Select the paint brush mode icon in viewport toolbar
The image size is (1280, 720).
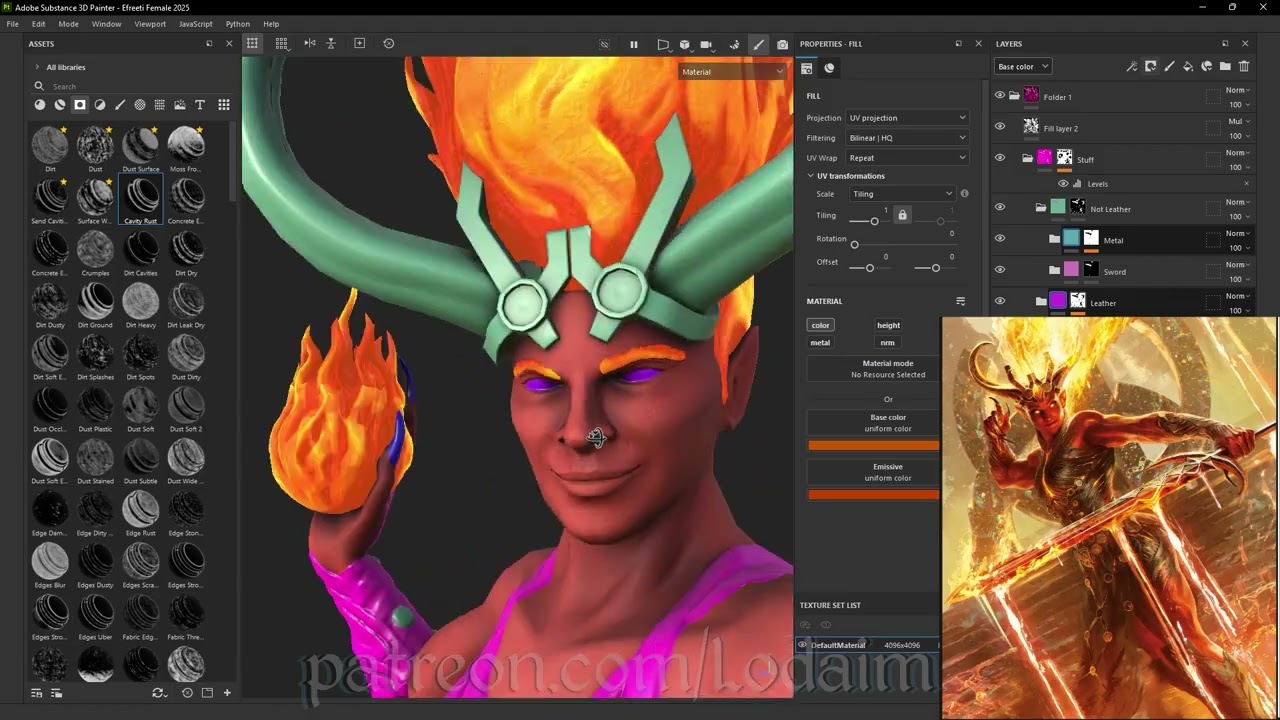pyautogui.click(x=759, y=44)
